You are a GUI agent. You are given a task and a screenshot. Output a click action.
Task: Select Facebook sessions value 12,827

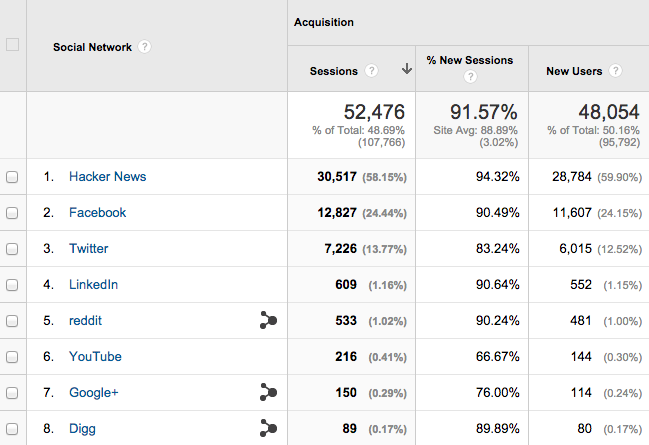pos(337,213)
